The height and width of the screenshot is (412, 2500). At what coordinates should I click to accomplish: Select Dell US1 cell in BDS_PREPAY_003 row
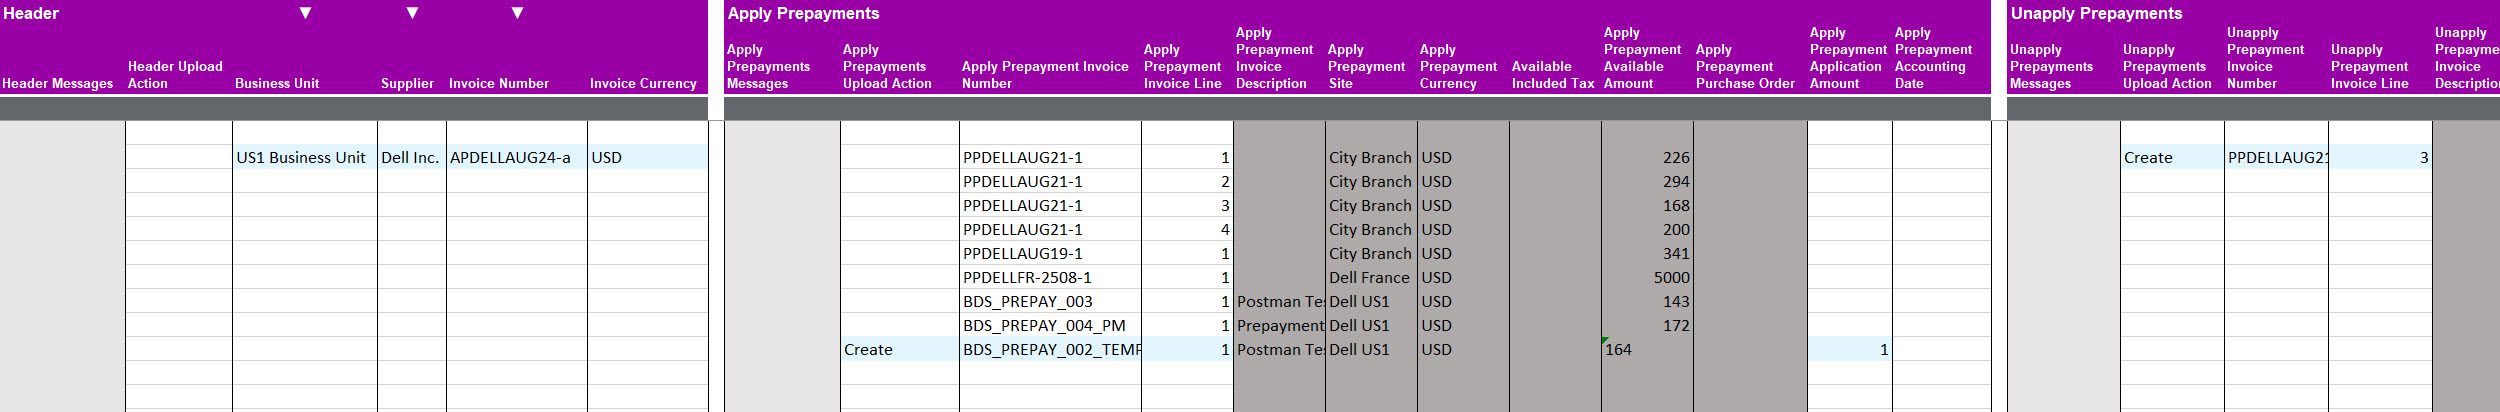1371,301
